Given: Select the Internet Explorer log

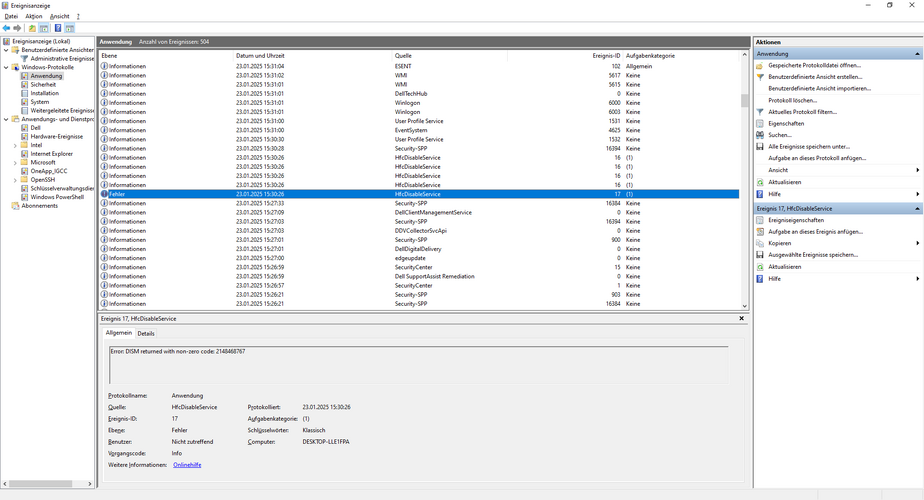Looking at the screenshot, I should 52,154.
